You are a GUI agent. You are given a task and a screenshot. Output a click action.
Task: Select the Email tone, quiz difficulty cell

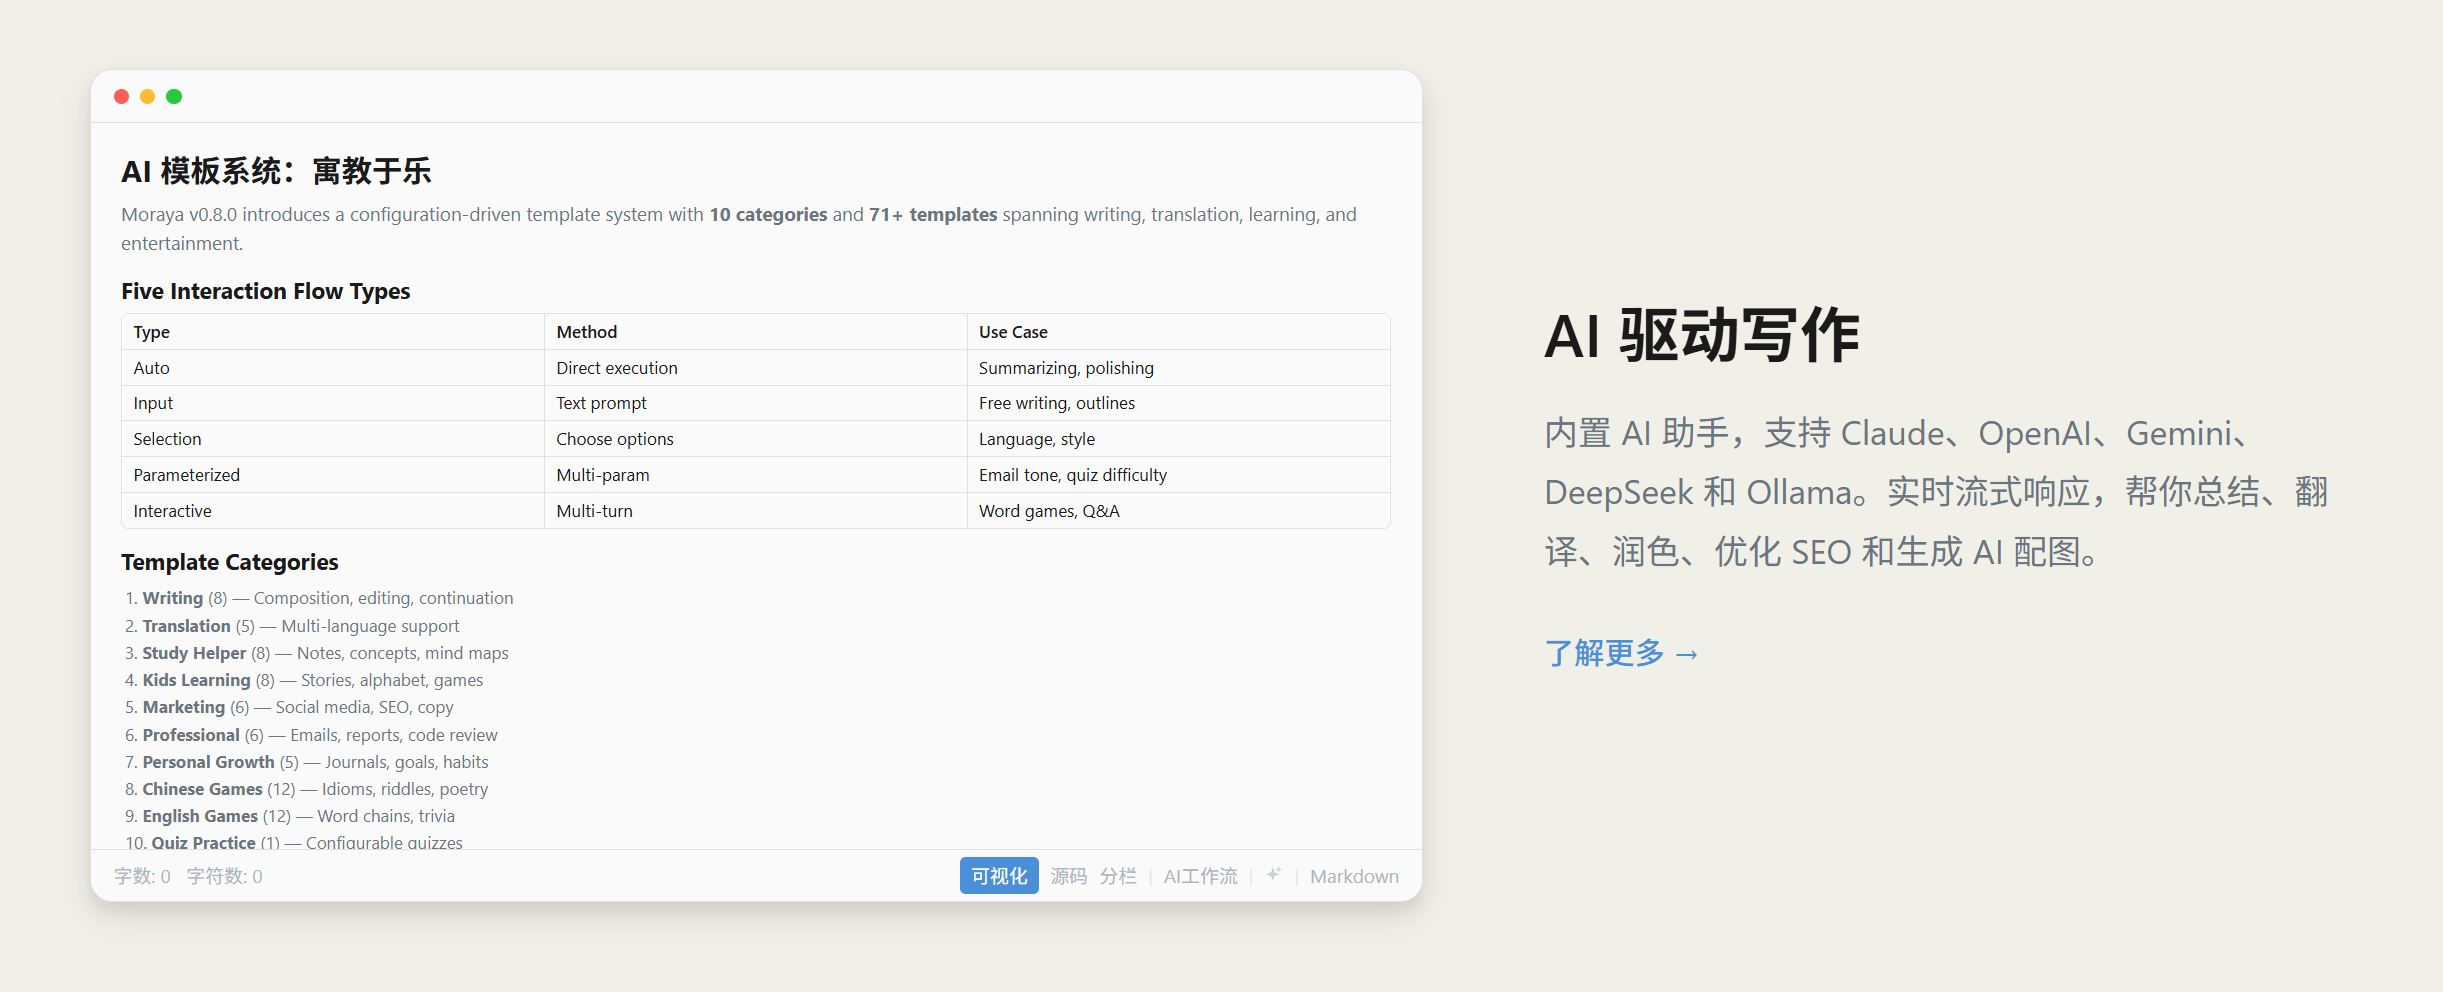pos(1178,475)
